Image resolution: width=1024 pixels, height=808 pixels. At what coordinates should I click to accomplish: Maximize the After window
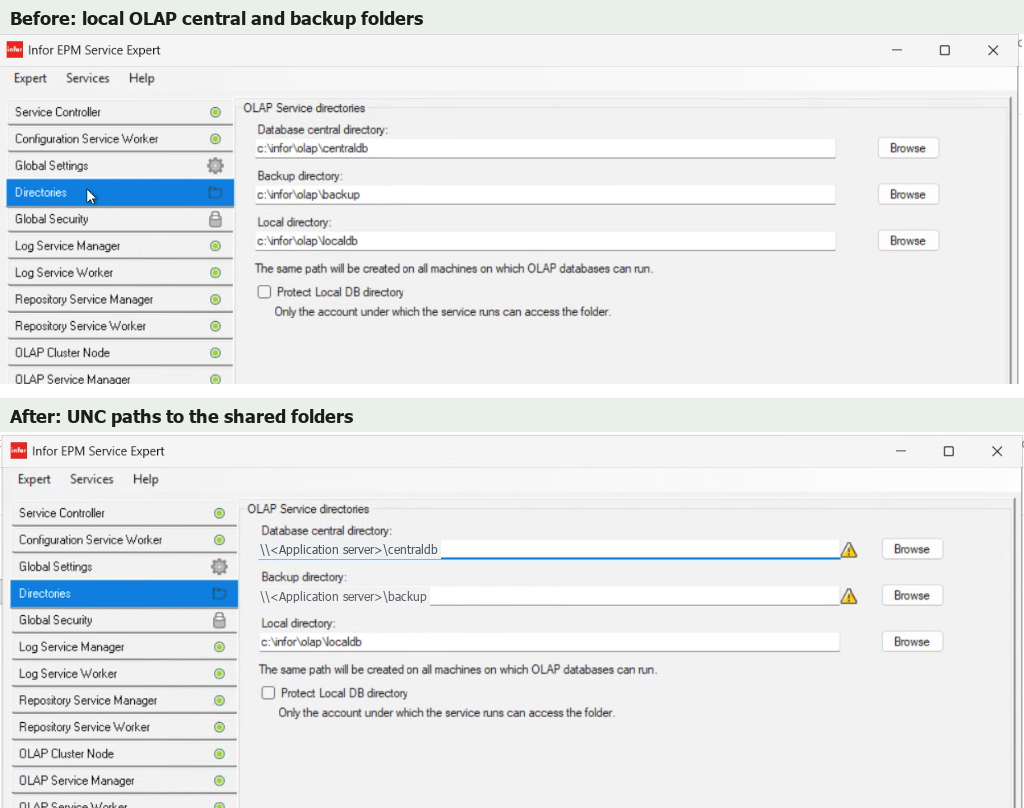tap(949, 451)
